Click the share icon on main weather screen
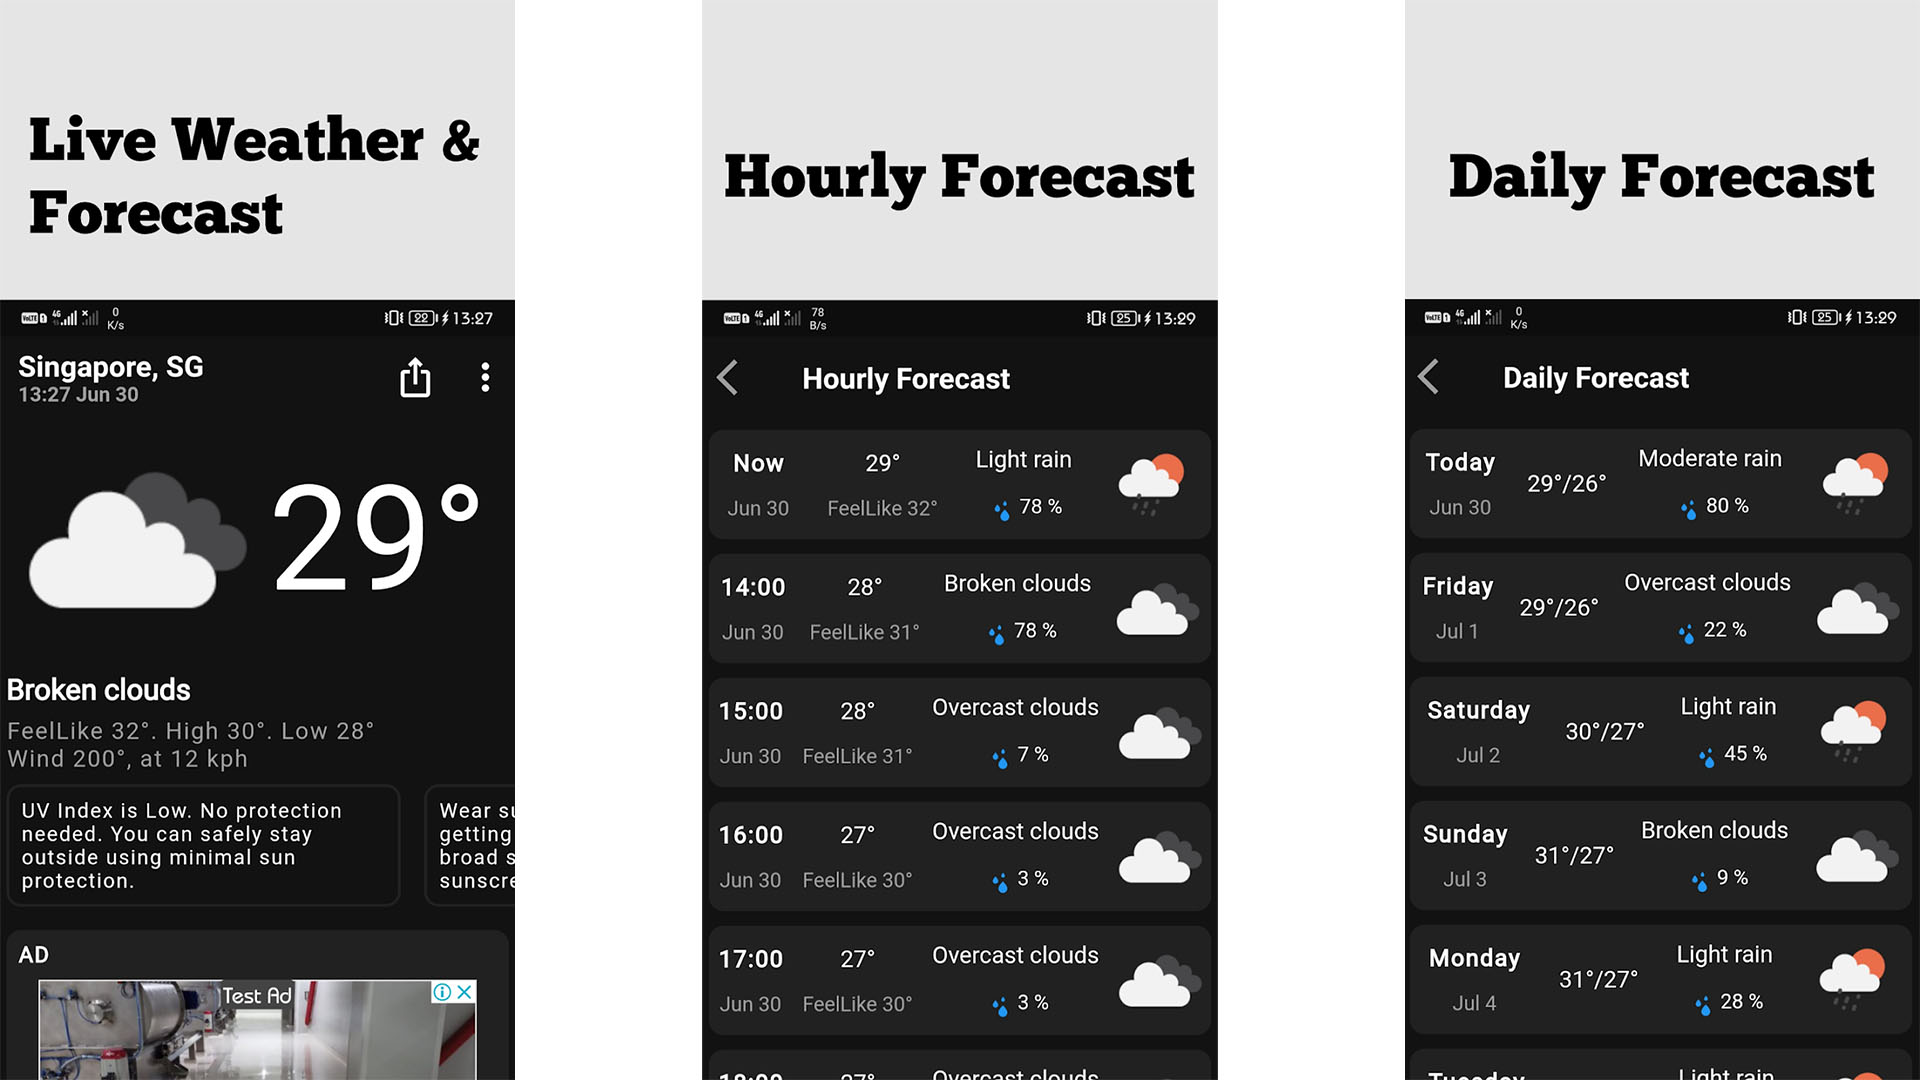1920x1080 pixels. coord(415,378)
